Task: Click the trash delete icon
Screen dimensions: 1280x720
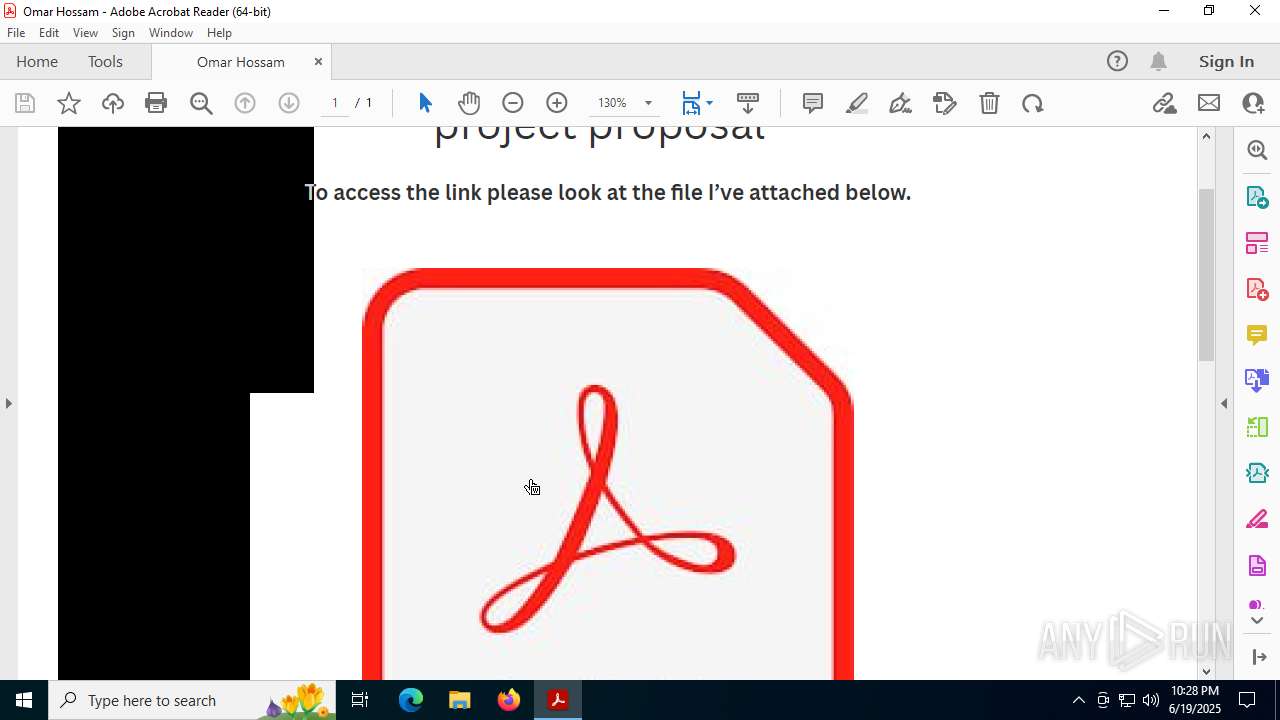Action: click(x=989, y=103)
